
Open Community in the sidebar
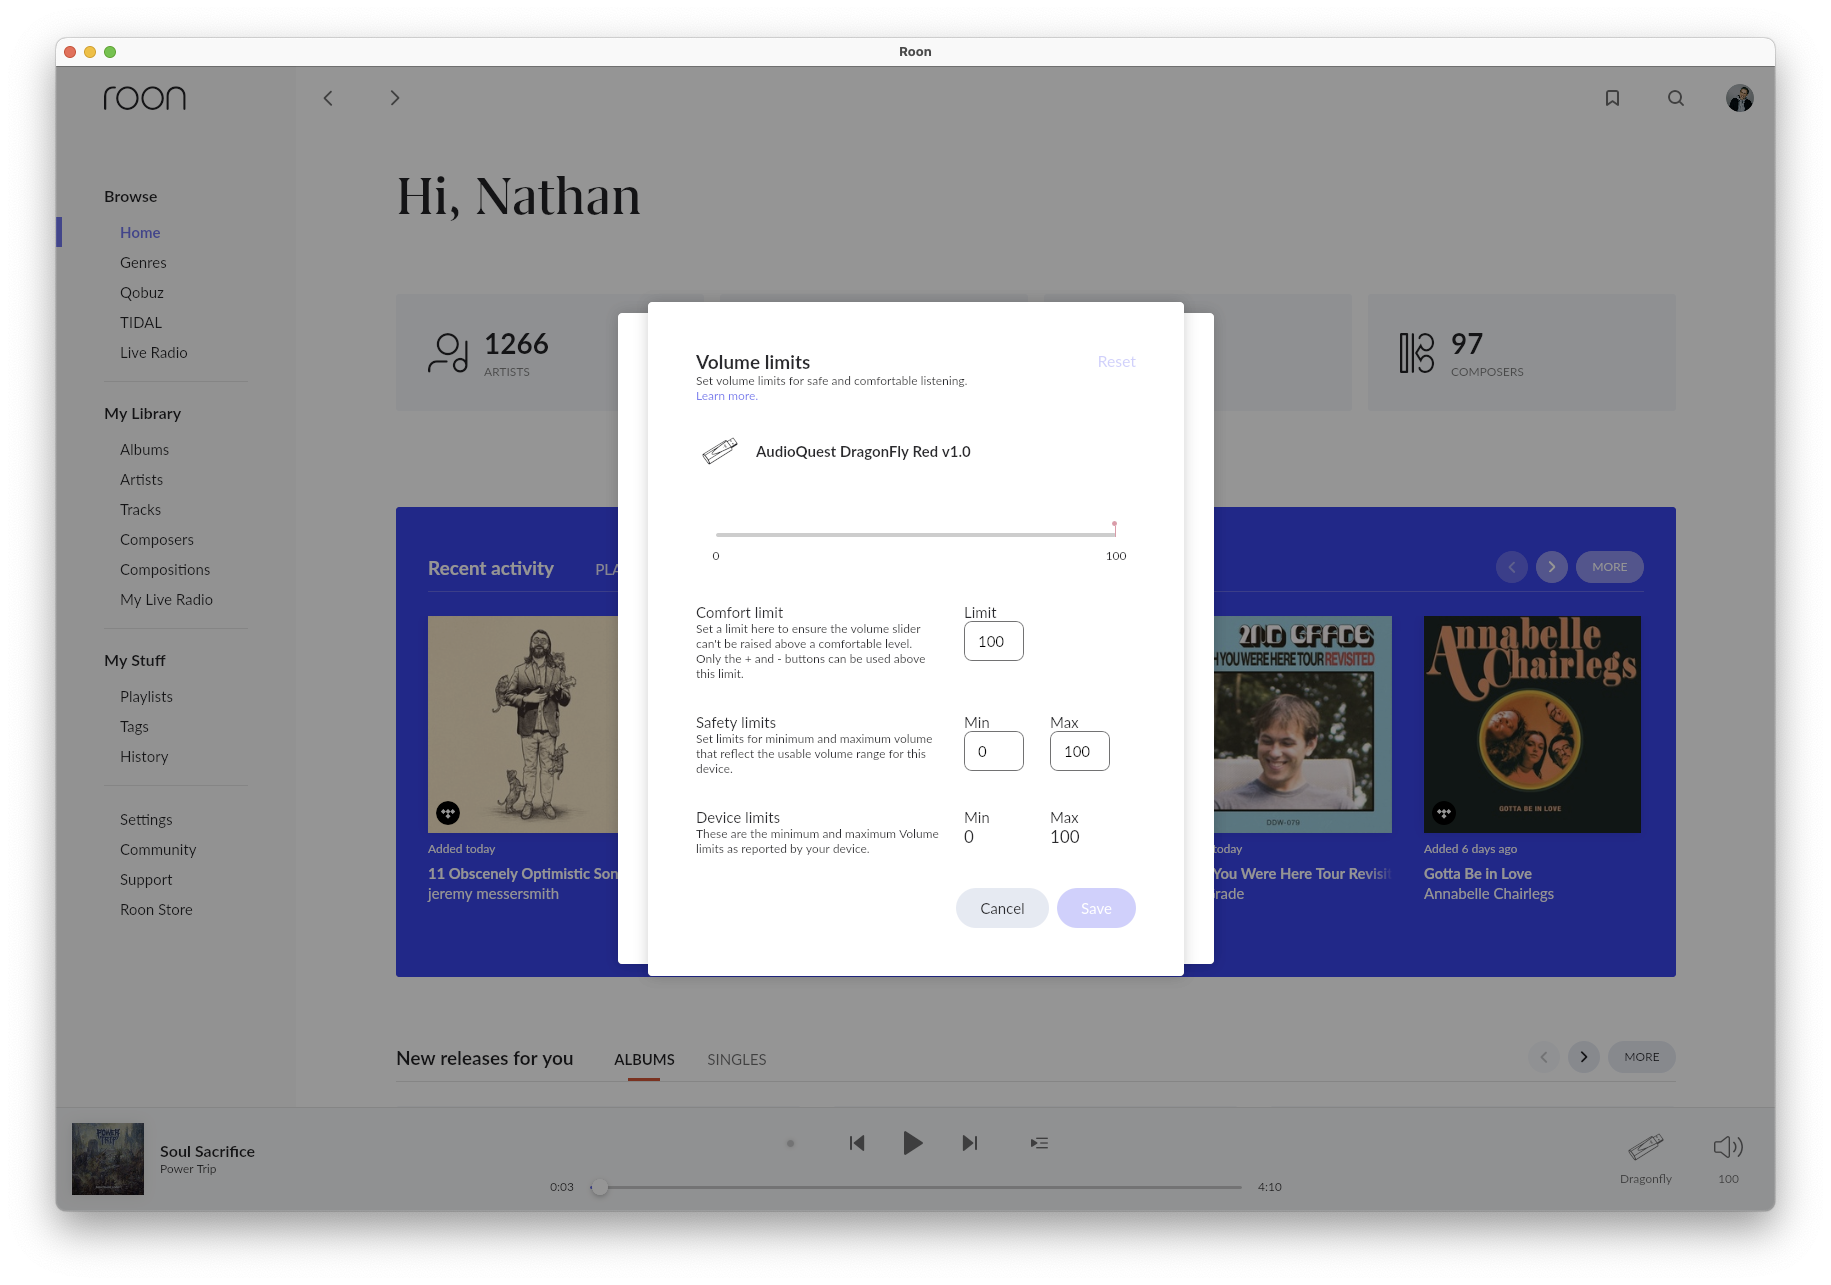[x=158, y=849]
